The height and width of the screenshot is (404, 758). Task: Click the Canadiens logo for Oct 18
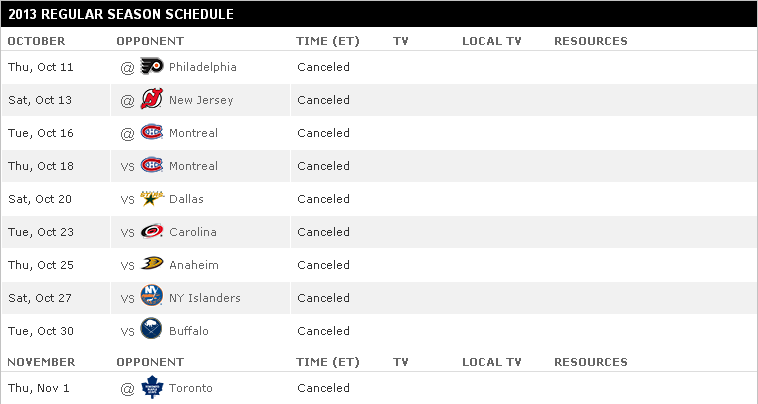pos(152,165)
